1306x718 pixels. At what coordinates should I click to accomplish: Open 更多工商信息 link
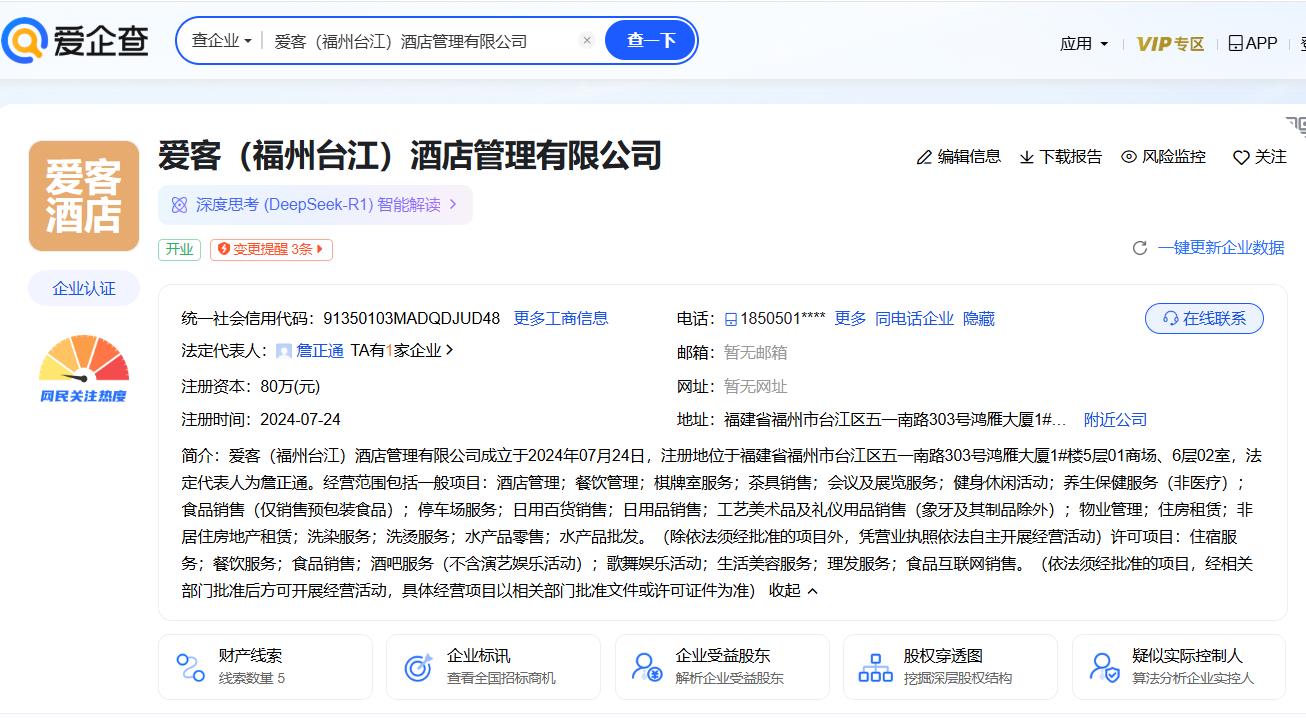pos(561,319)
